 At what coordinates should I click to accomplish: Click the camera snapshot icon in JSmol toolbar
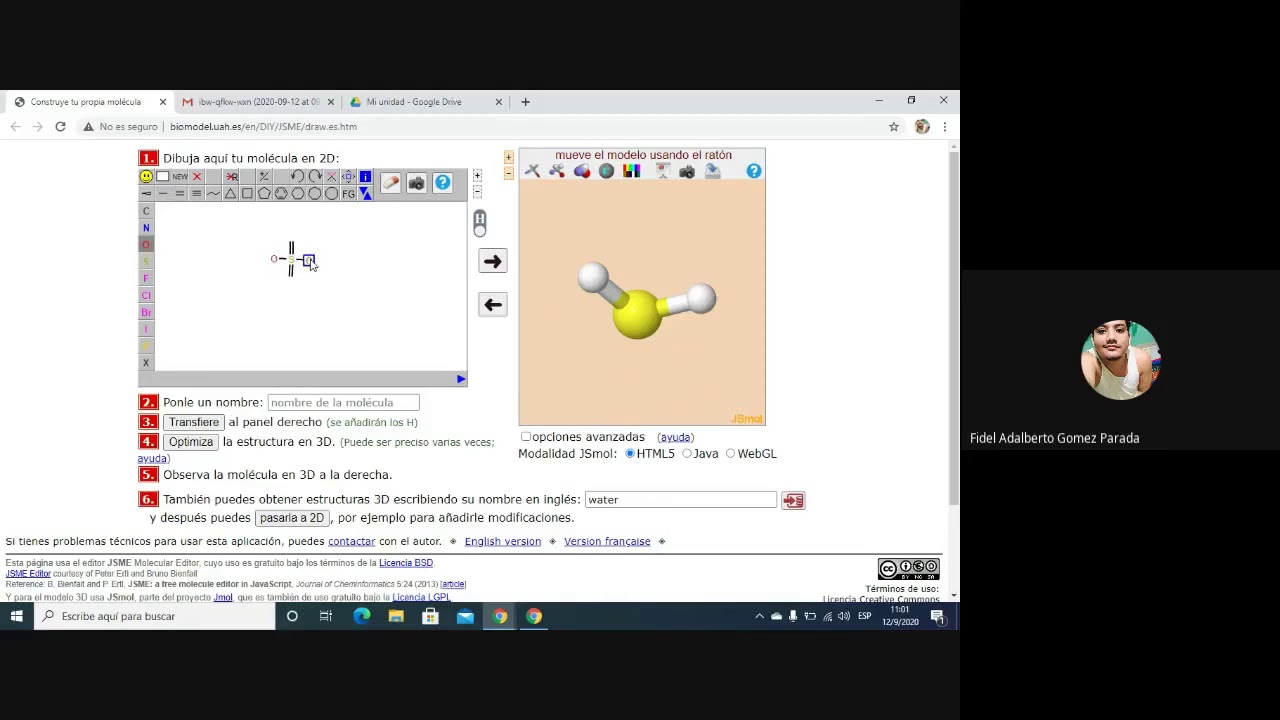687,171
